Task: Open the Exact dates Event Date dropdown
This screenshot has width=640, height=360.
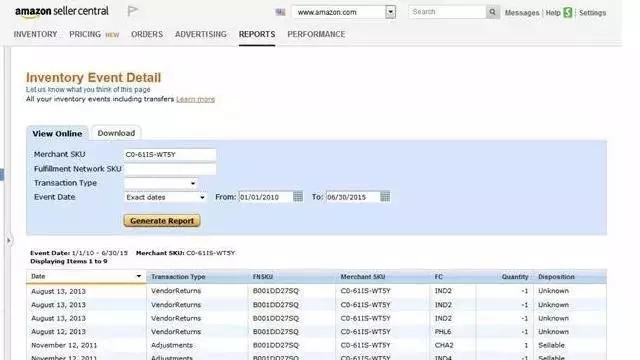Action: 165,197
